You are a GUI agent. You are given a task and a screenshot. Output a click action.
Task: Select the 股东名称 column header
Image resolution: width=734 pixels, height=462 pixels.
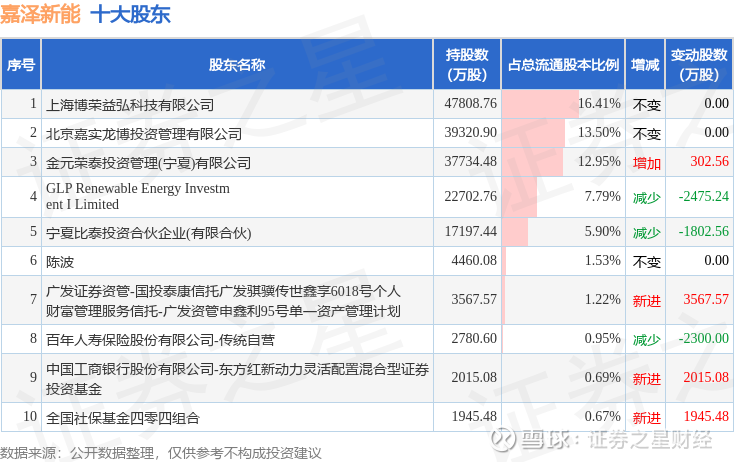237,65
